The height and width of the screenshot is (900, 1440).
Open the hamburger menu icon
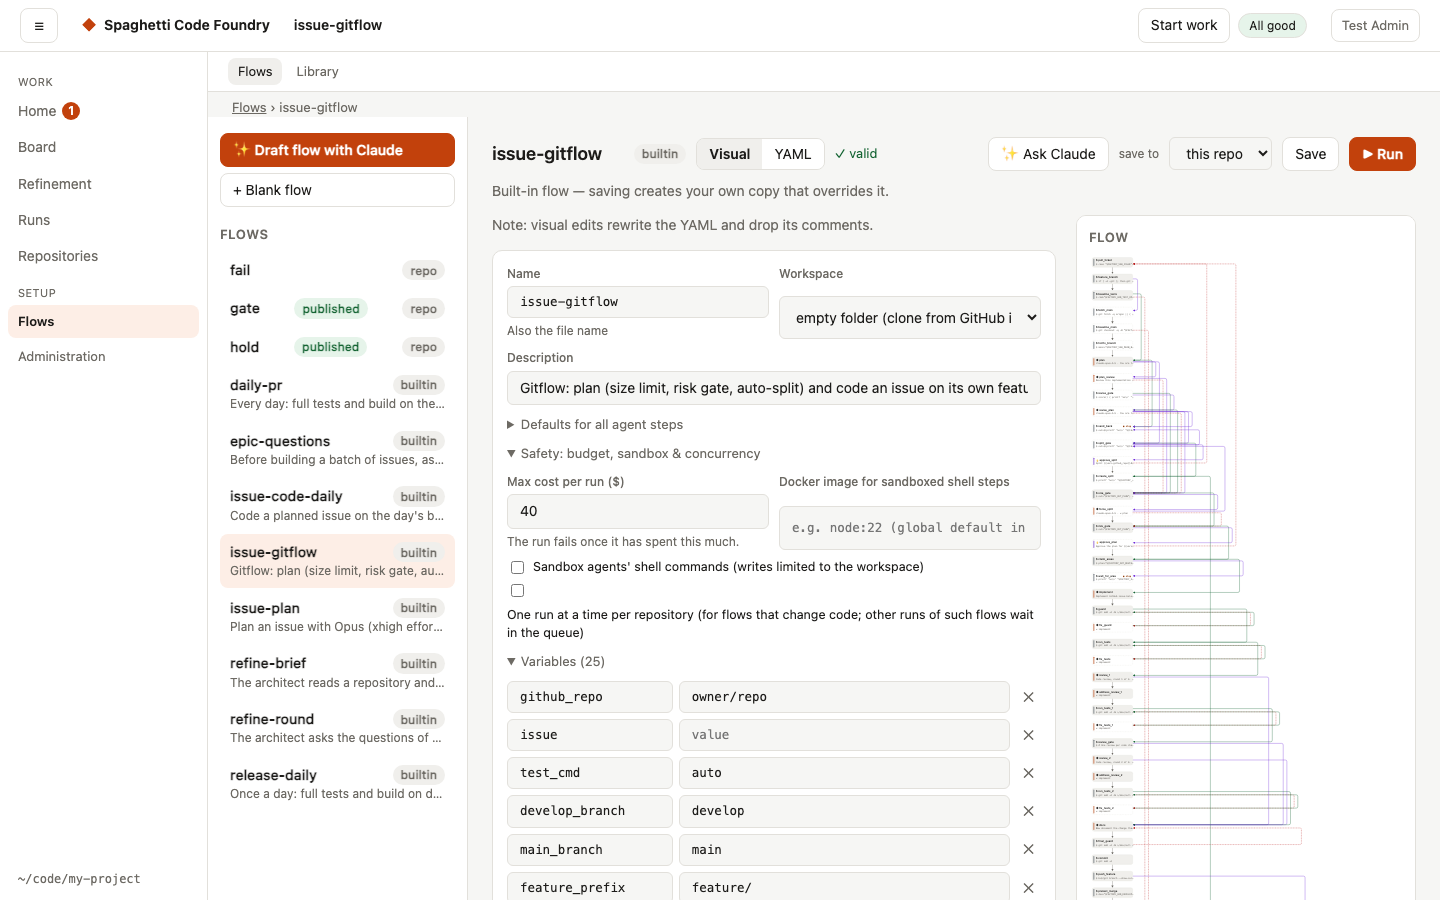coord(39,26)
